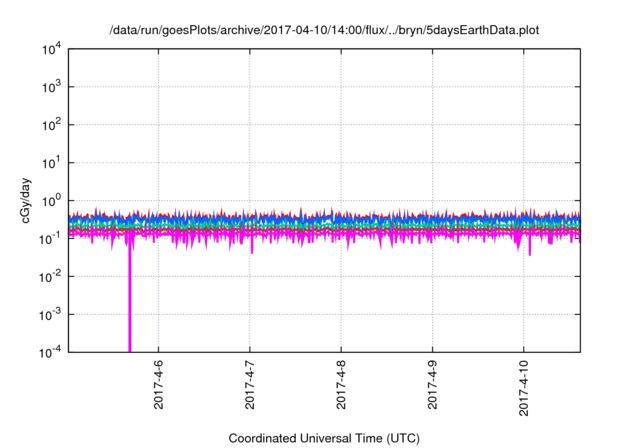Click the 2017-4-7 date tick label
The height and width of the screenshot is (448, 640).
click(x=249, y=384)
